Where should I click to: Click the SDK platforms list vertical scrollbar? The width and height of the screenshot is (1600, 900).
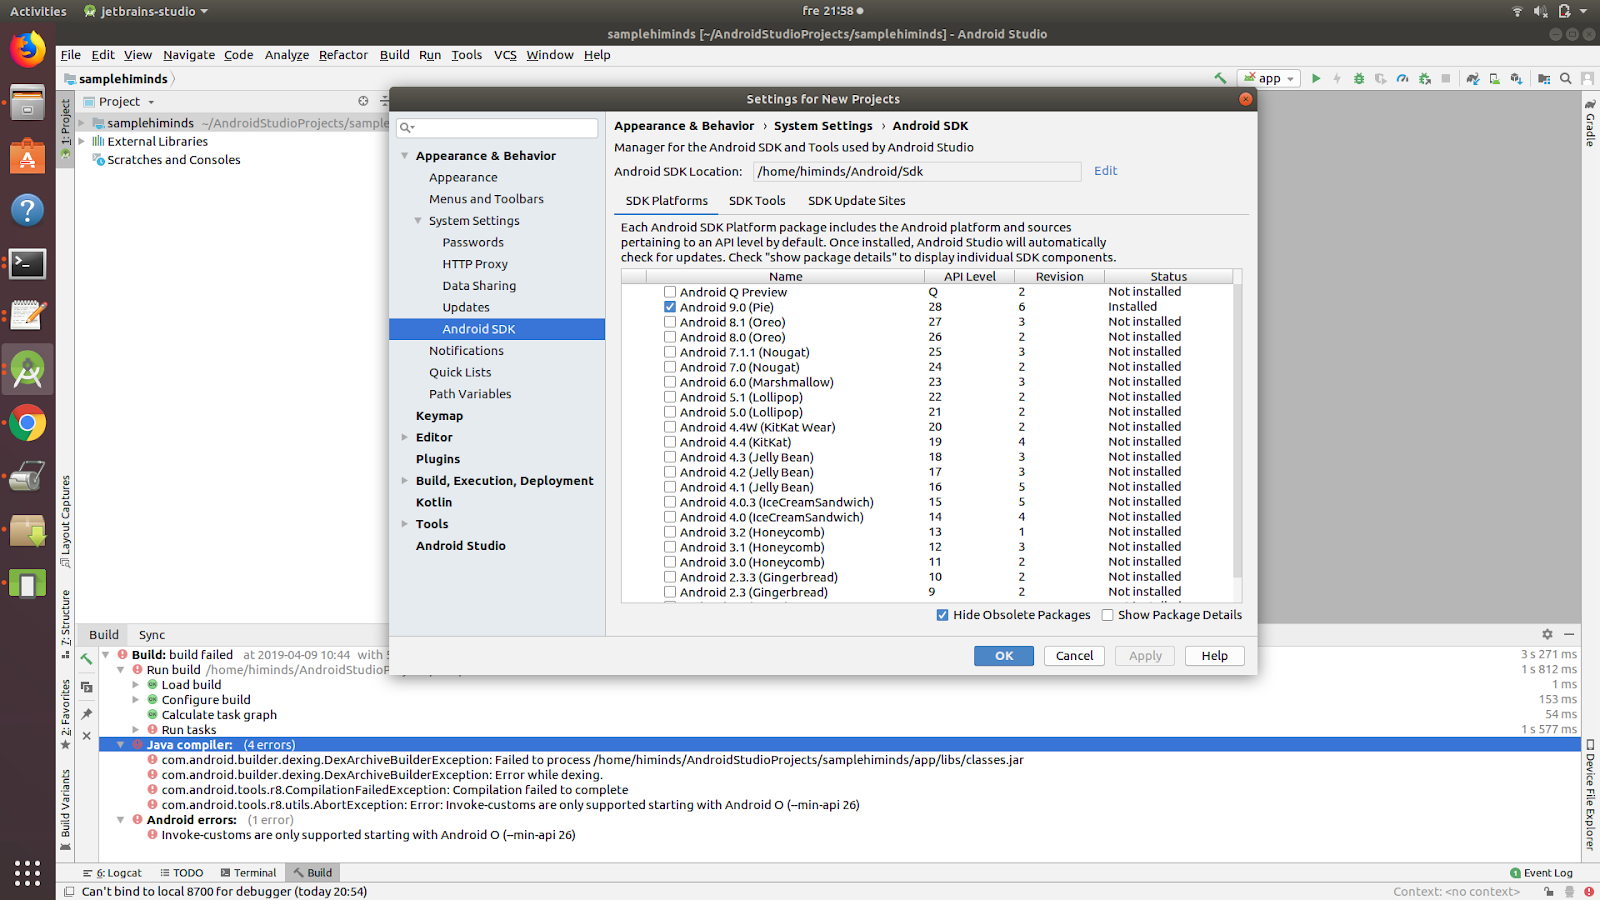point(1238,430)
